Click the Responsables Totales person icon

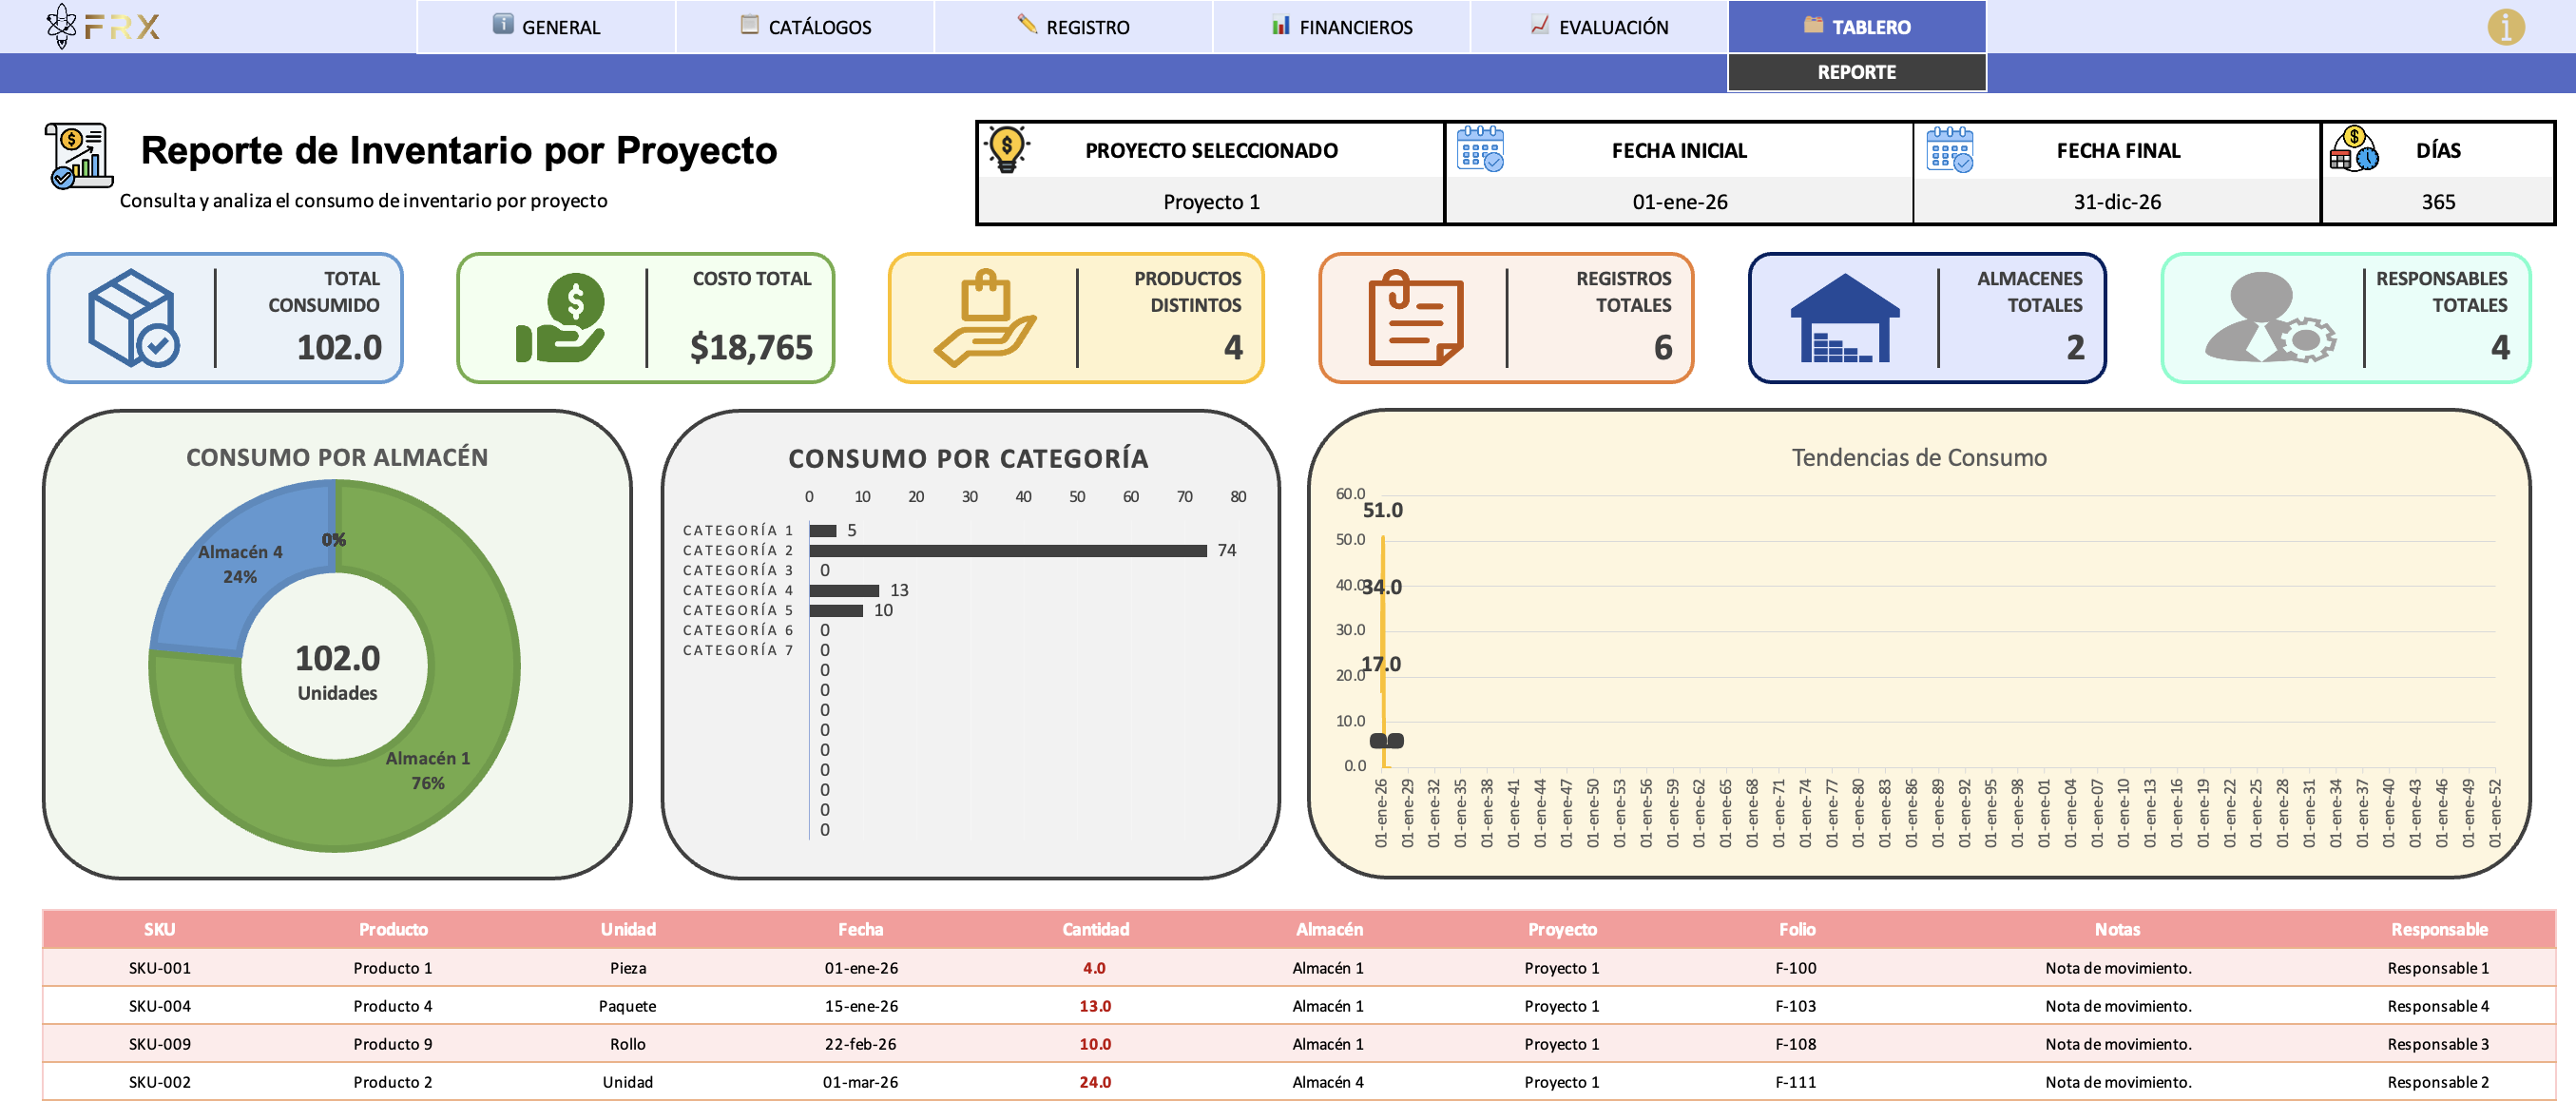coord(2270,318)
